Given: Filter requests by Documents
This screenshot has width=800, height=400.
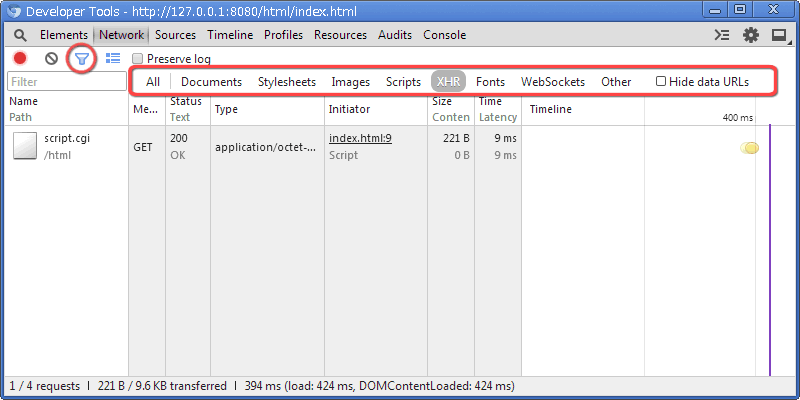Looking at the screenshot, I should coord(211,82).
